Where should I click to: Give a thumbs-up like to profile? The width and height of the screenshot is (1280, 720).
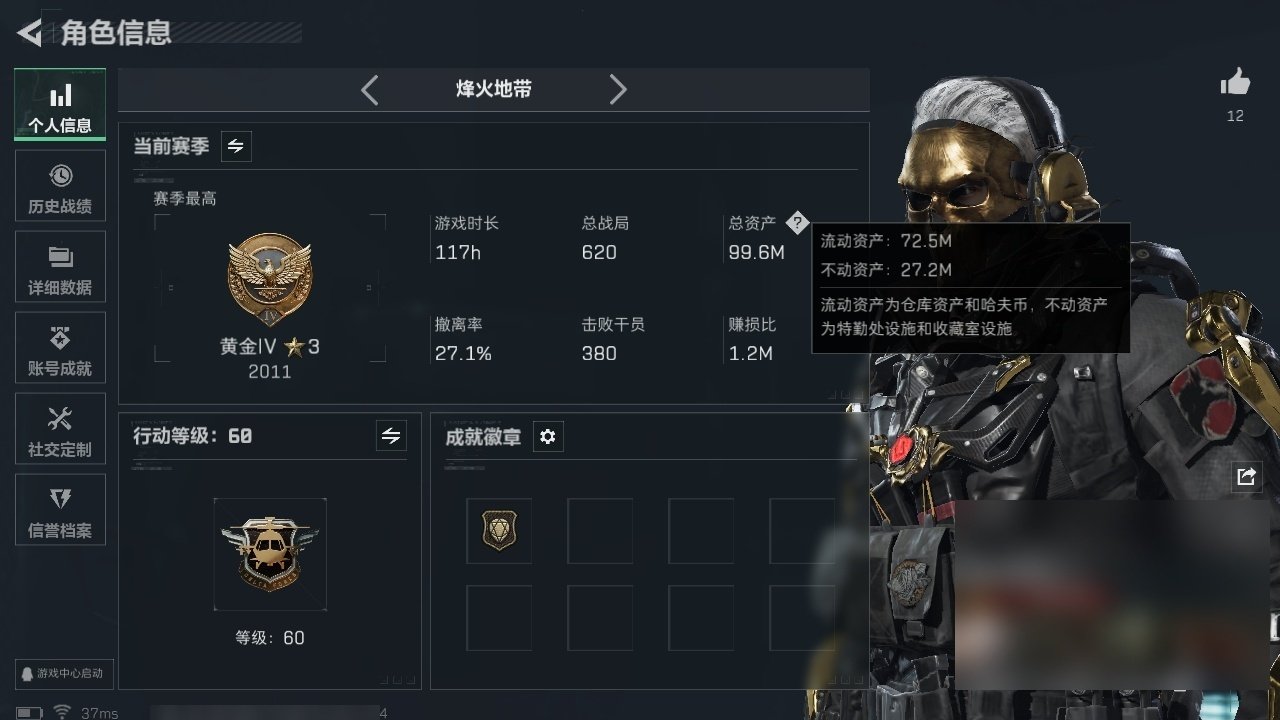(1235, 83)
